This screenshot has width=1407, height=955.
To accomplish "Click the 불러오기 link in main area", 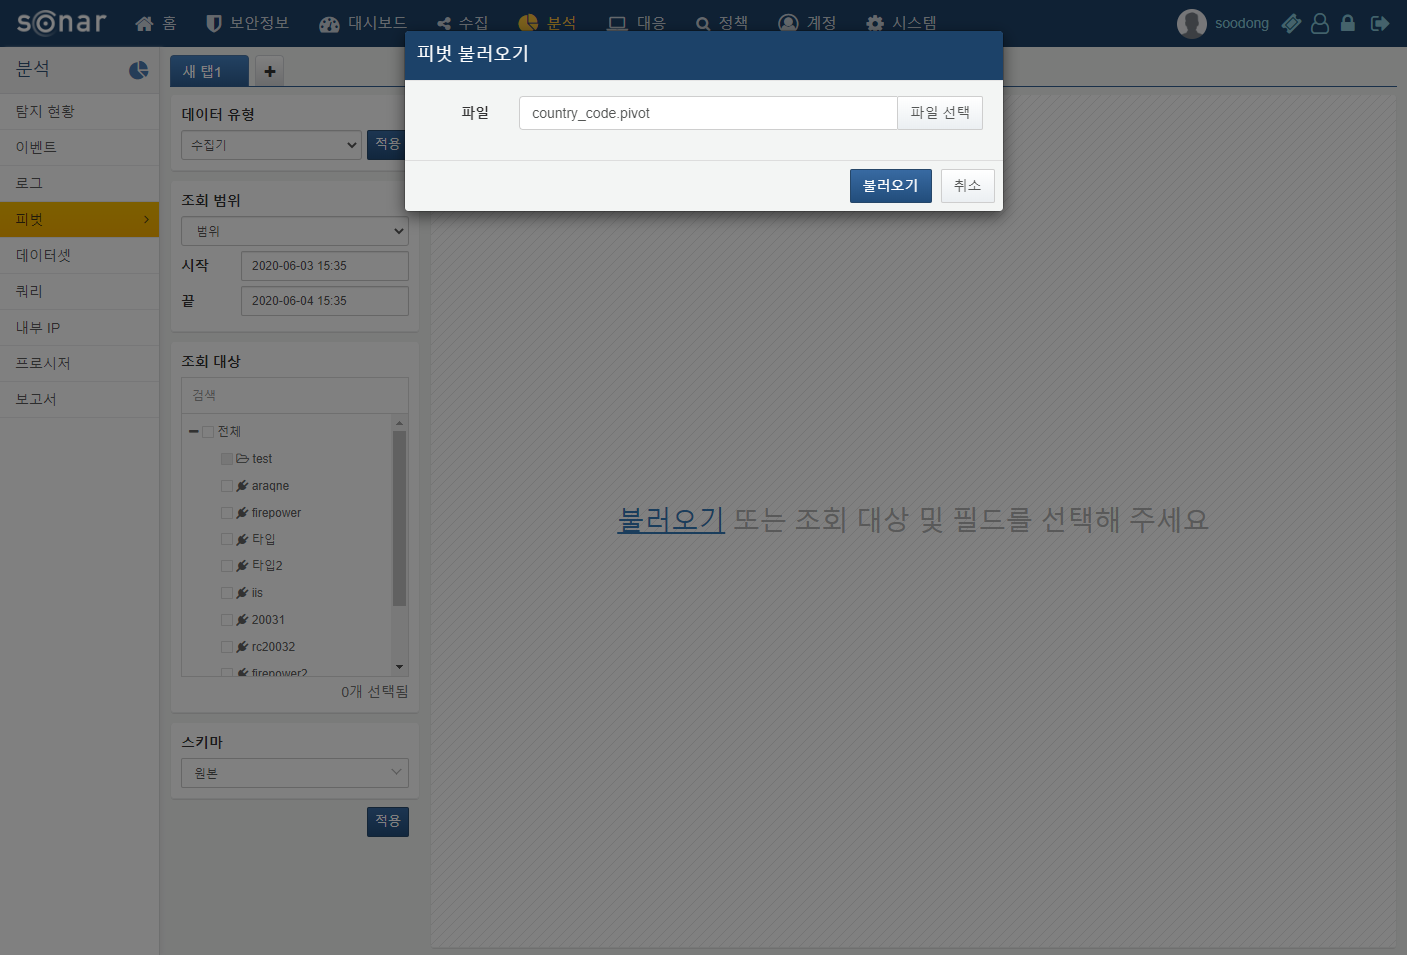I will (x=671, y=520).
